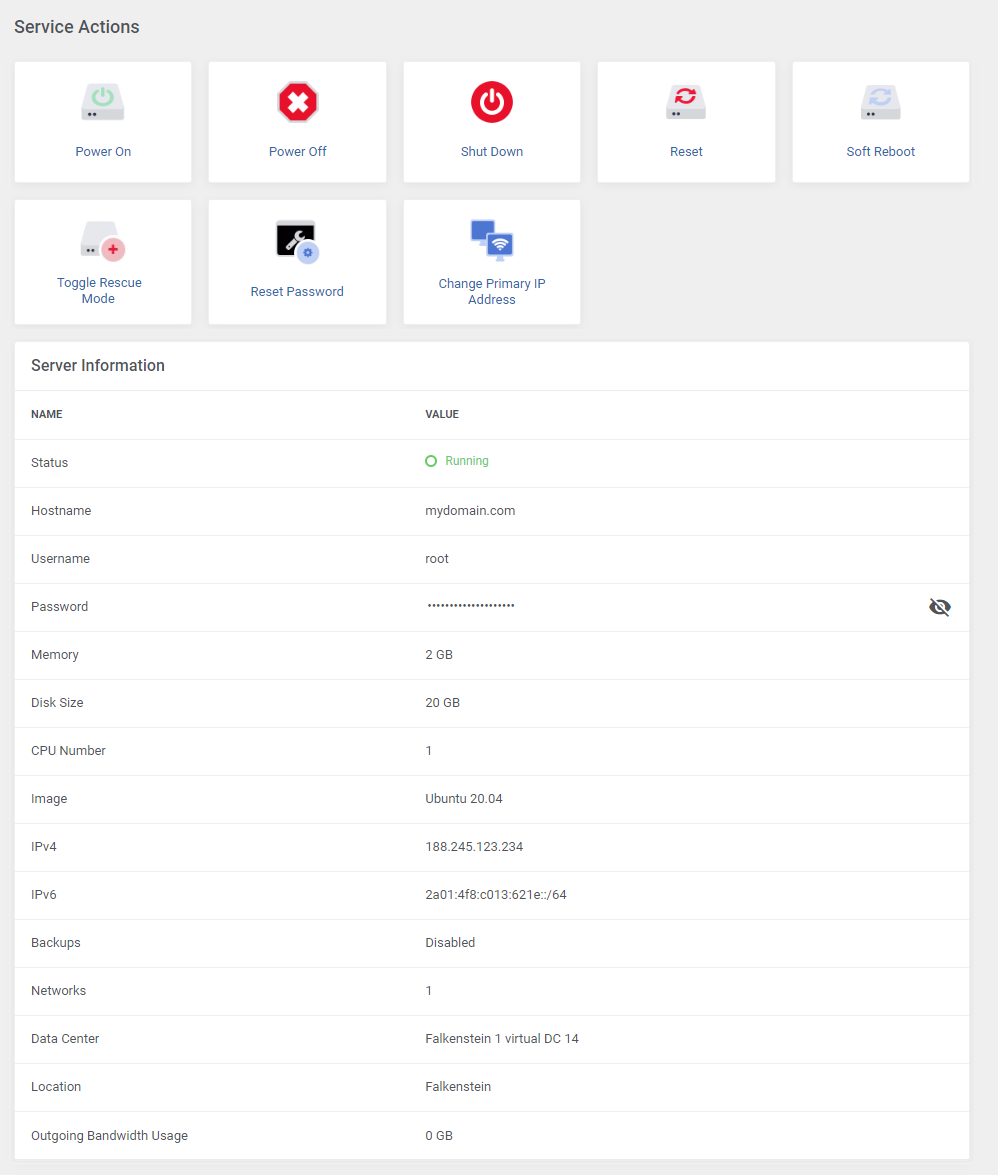The height and width of the screenshot is (1175, 998).
Task: Select the IPv6 address 2a01:4f8:c013:621e::/64
Action: pyautogui.click(x=495, y=894)
